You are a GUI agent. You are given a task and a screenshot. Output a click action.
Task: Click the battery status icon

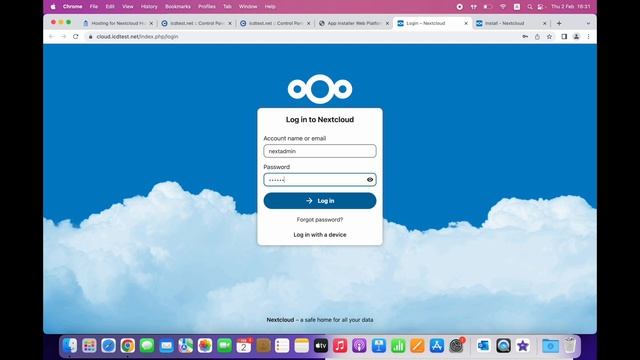487,7
